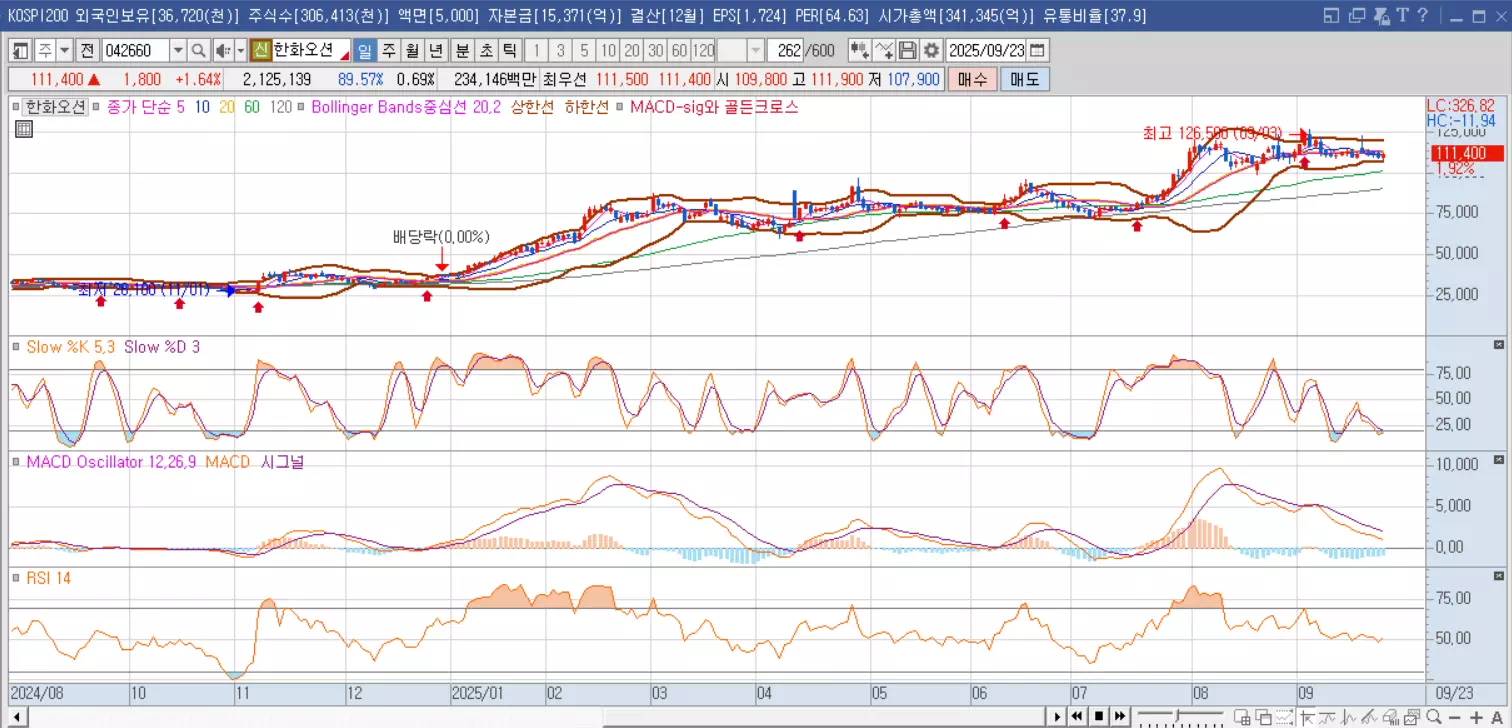Expand the speaker options dropdown arrow
This screenshot has height=728, width=1512.
point(240,51)
